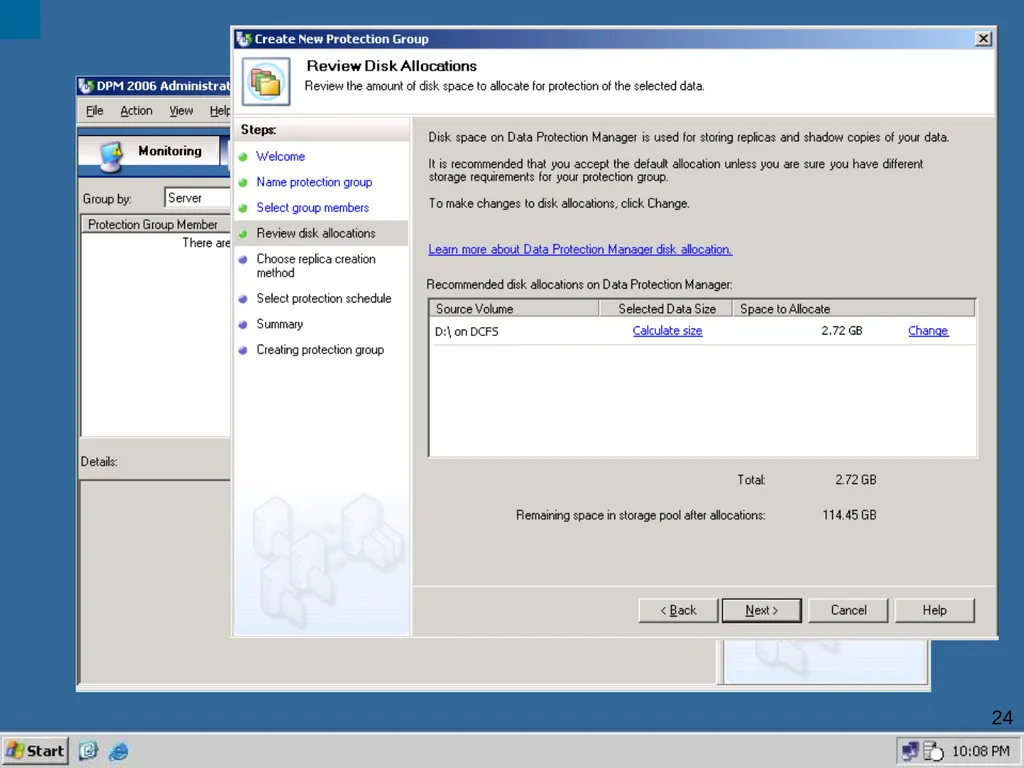Click the protection group folders icon in wizard header
1024x768 pixels.
click(266, 82)
